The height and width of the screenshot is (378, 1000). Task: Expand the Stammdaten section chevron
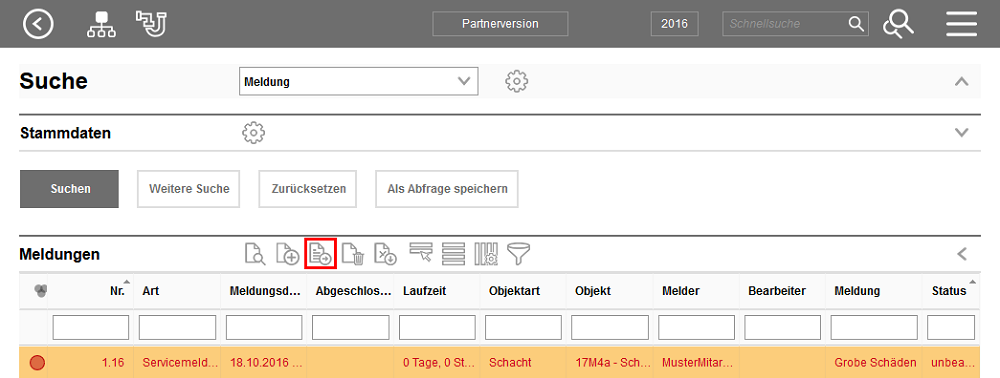point(962,133)
